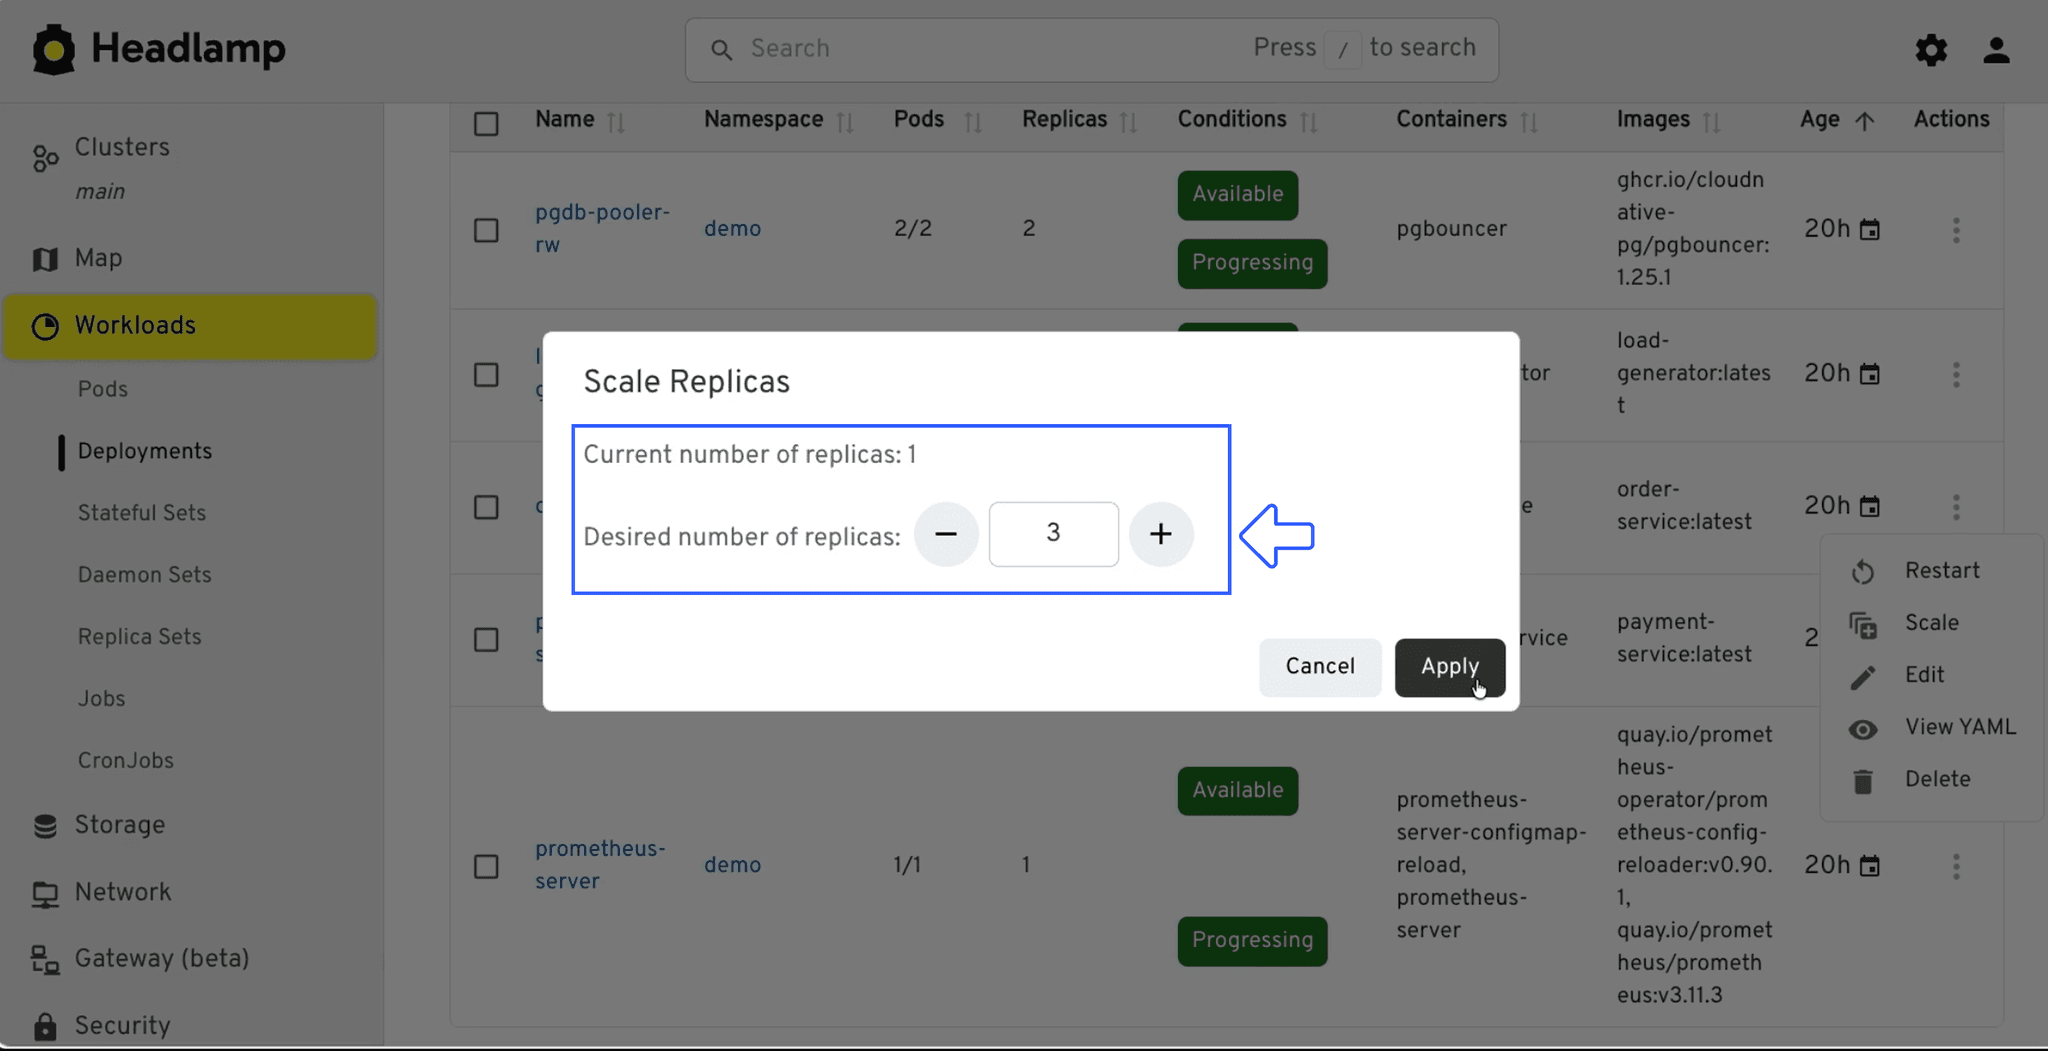This screenshot has width=2048, height=1051.
Task: Click the View YAML eye icon
Action: [1862, 729]
